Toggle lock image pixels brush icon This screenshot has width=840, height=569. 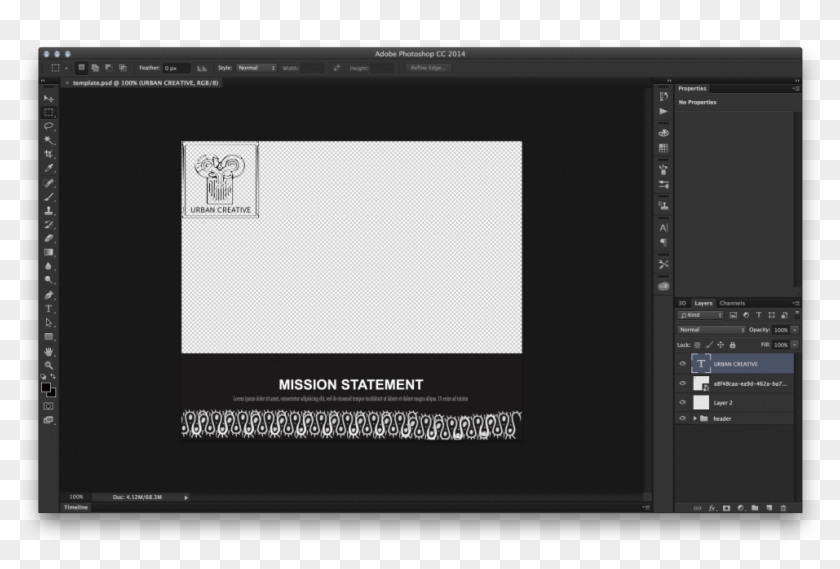[709, 345]
